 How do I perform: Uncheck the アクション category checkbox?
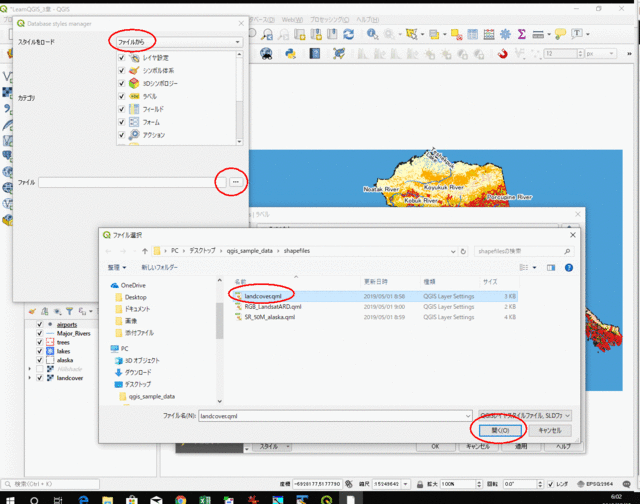click(122, 135)
